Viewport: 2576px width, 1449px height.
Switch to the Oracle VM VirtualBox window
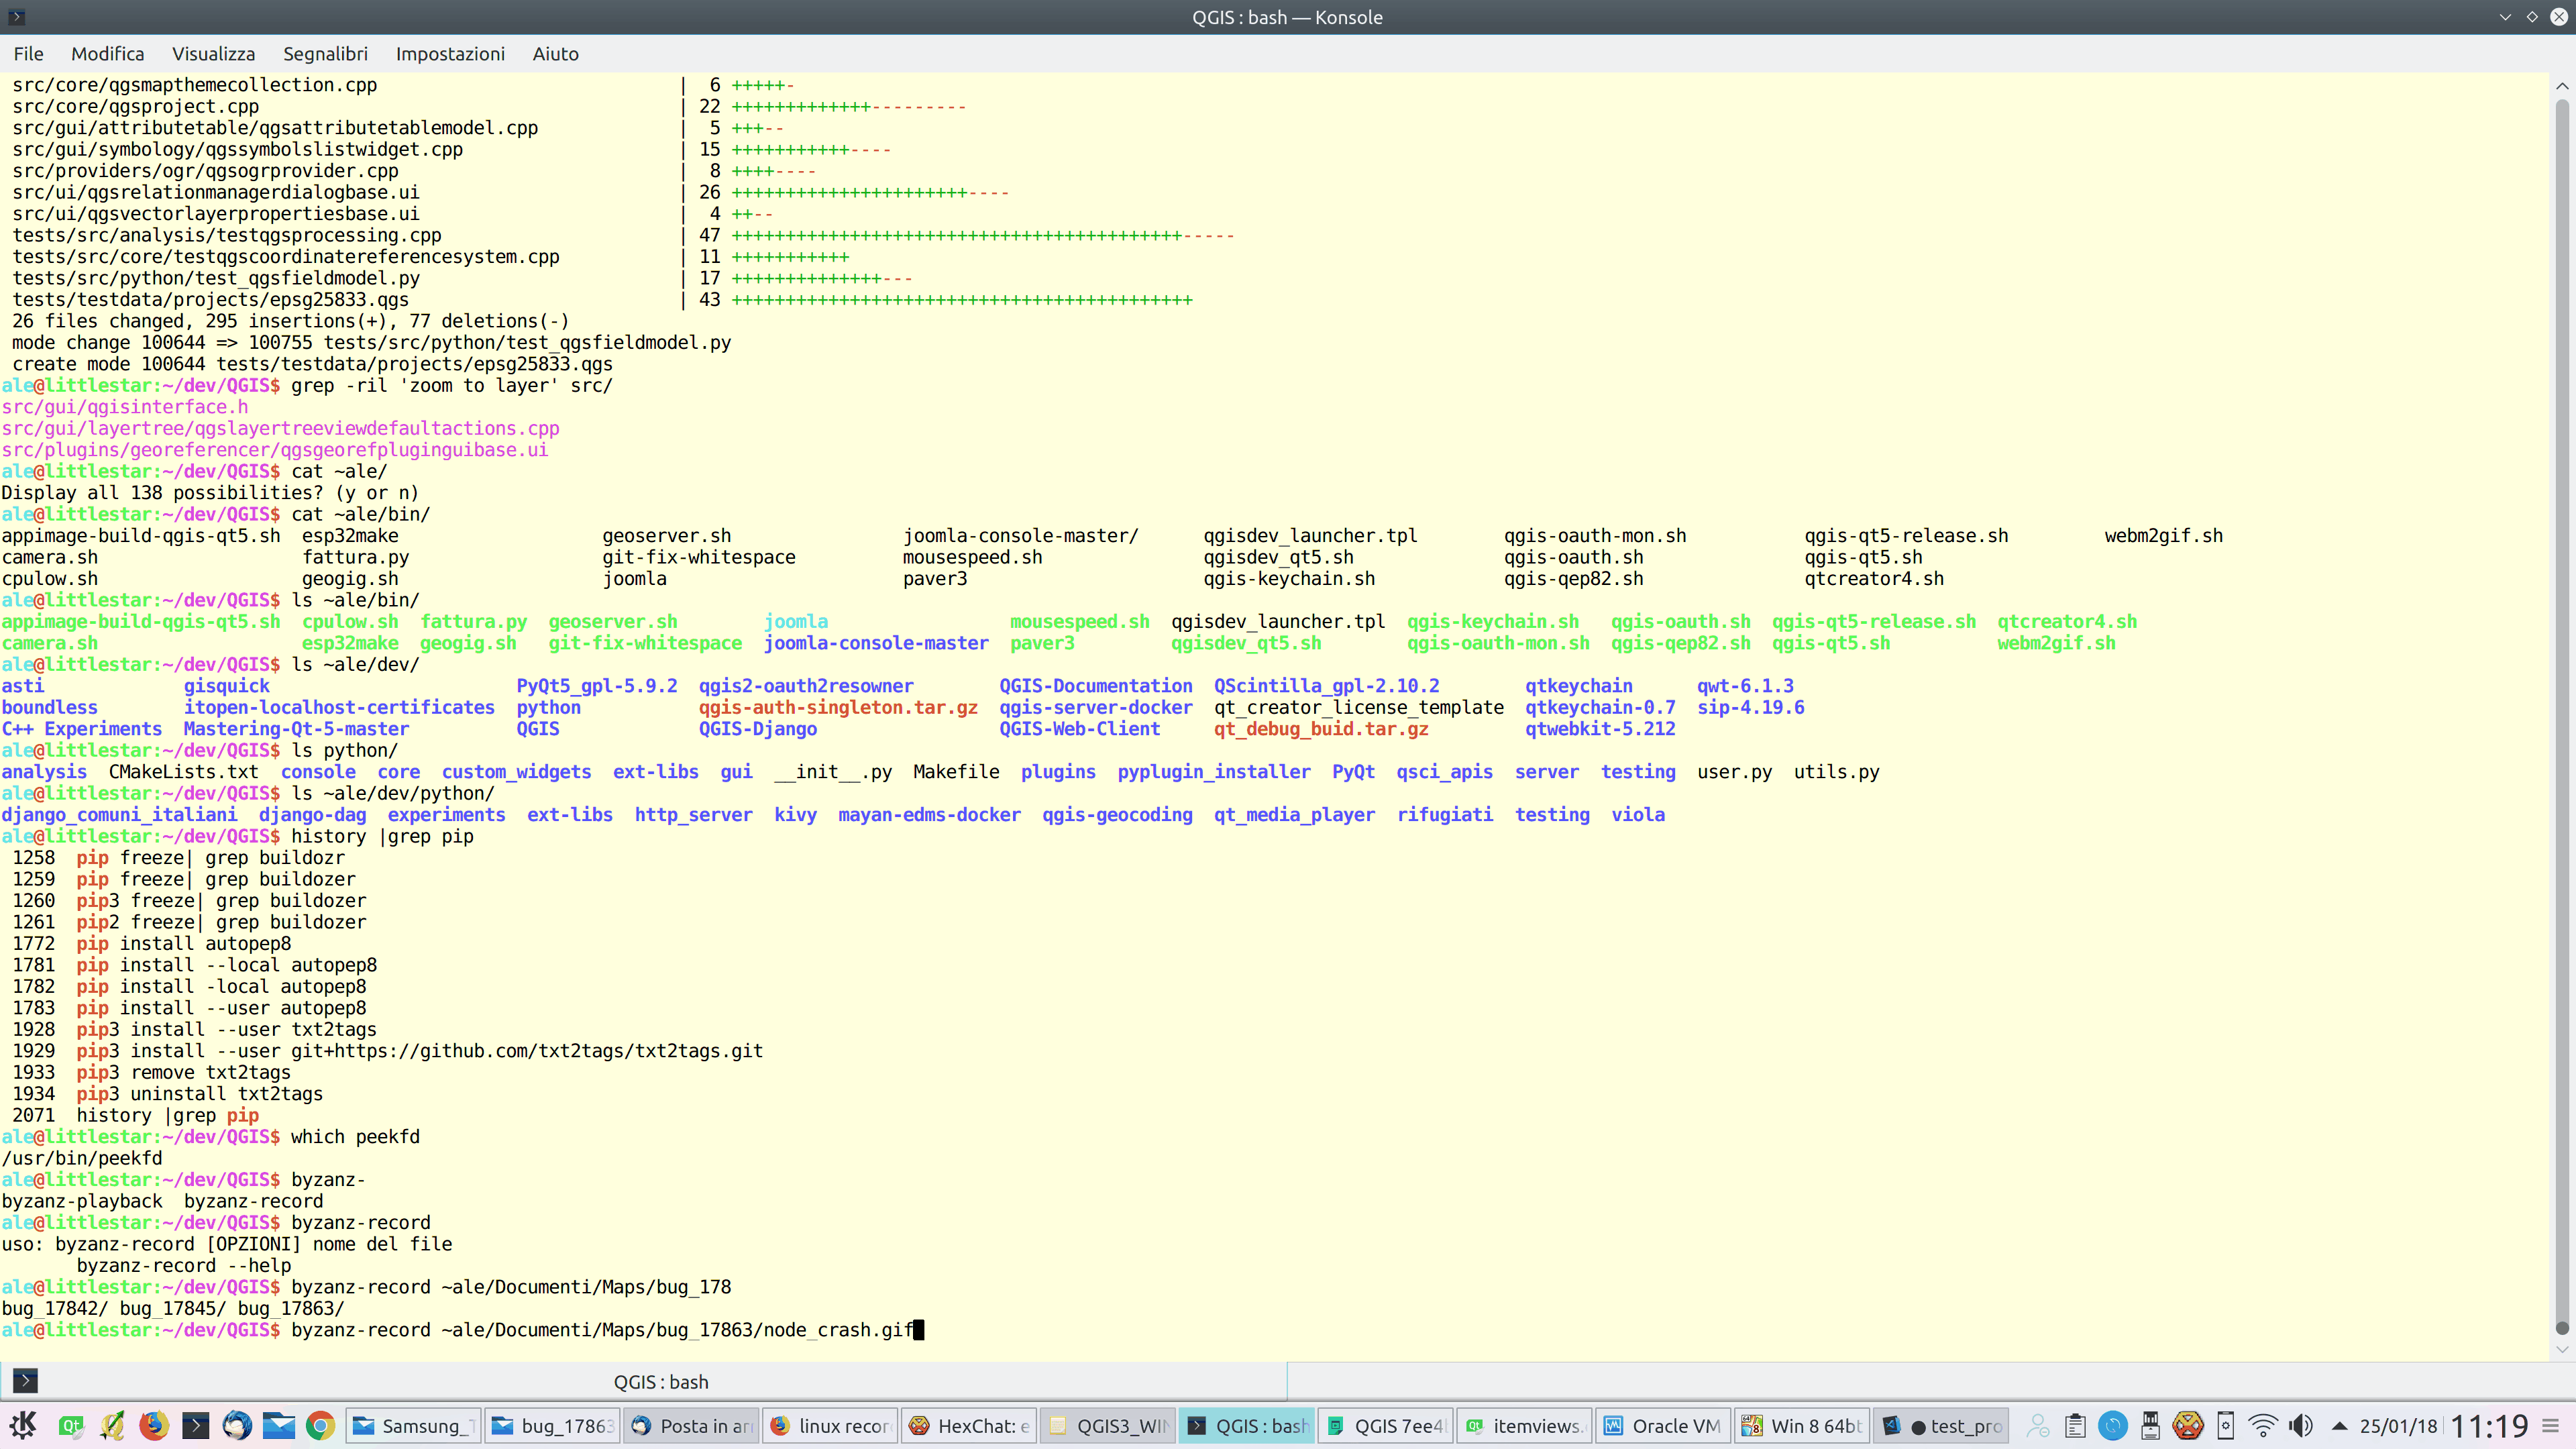(1664, 1426)
